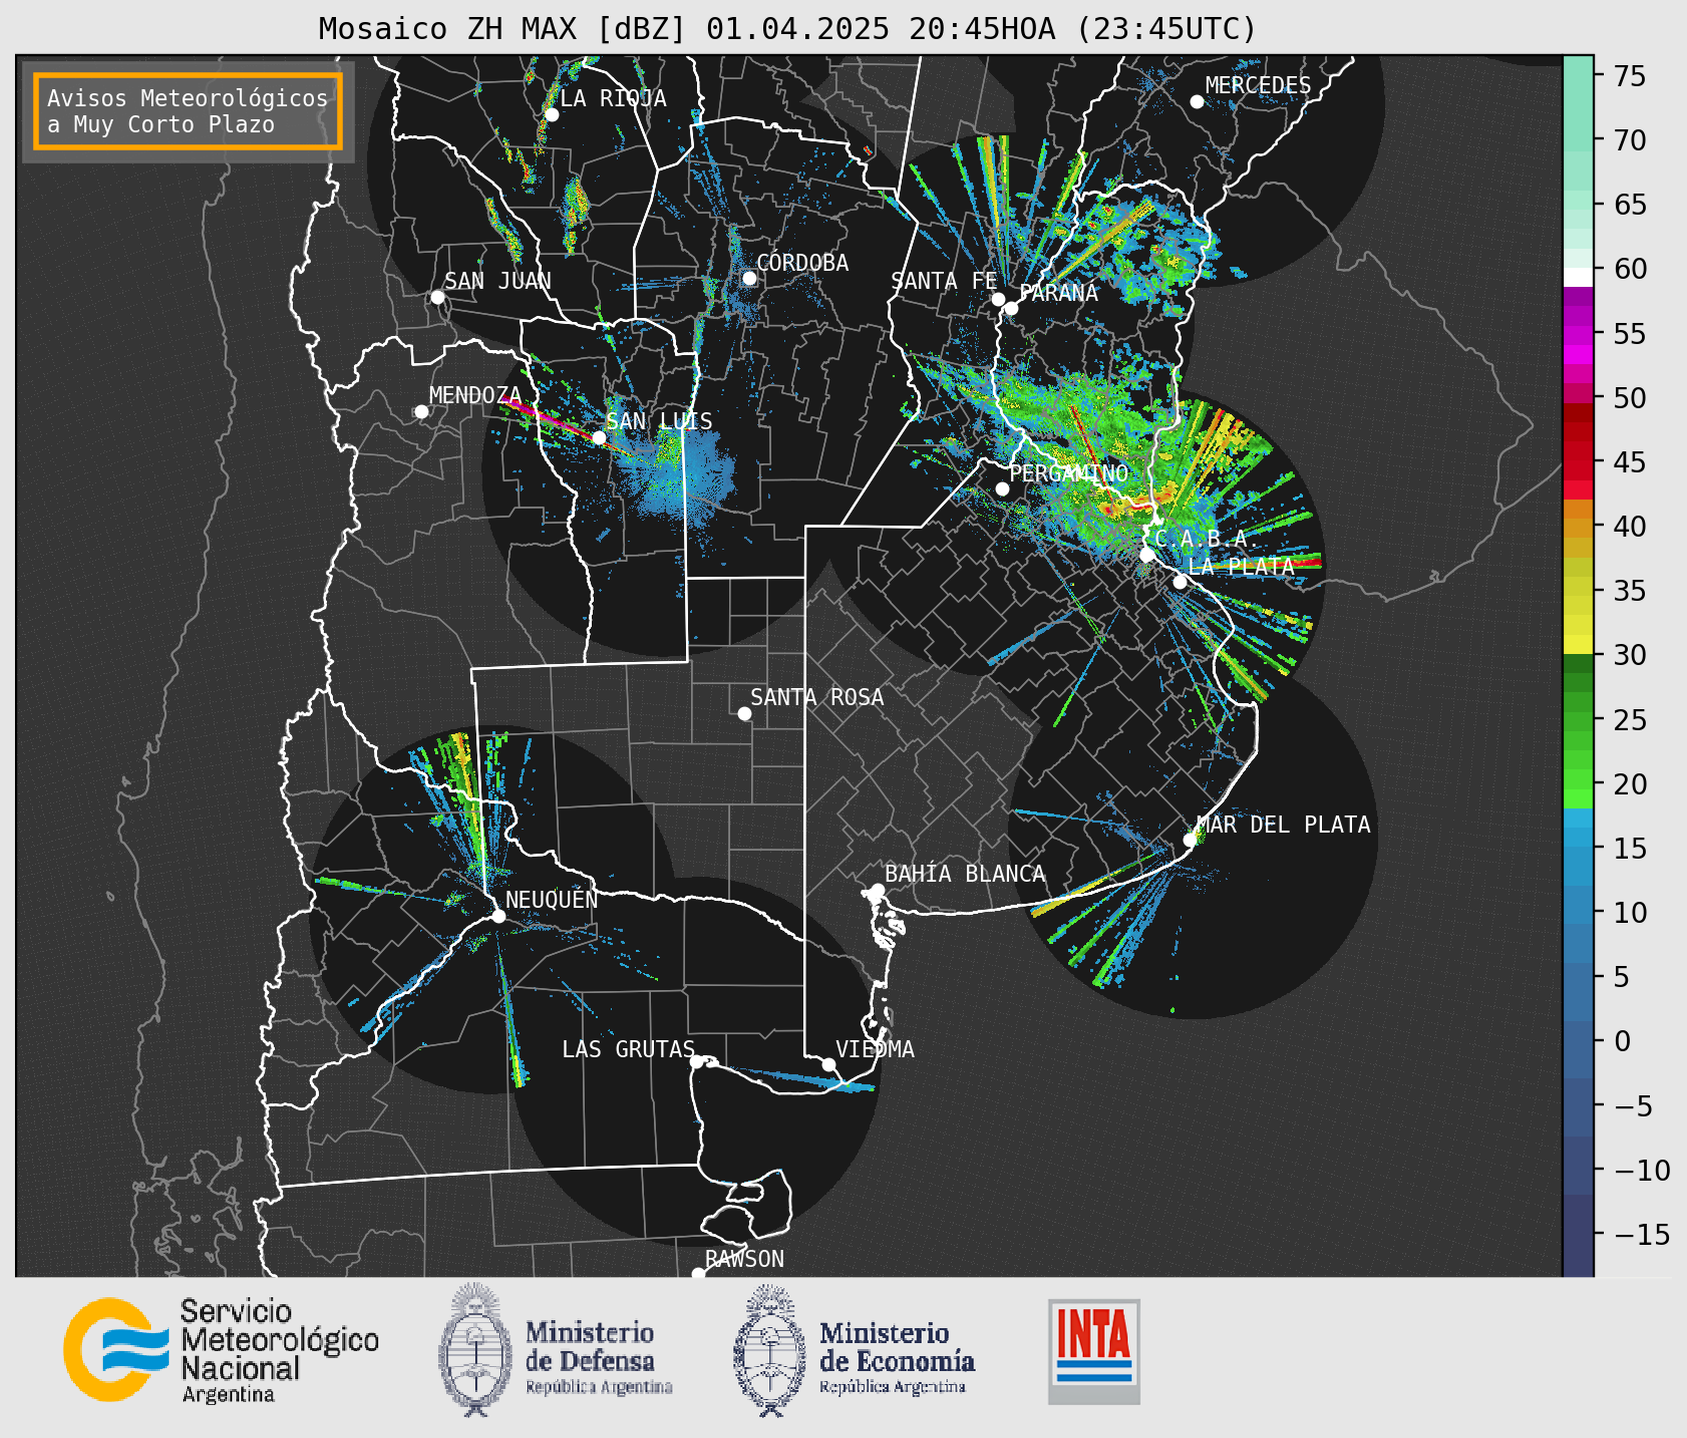Click the Córdoba city marker
The image size is (1687, 1438).
749,278
